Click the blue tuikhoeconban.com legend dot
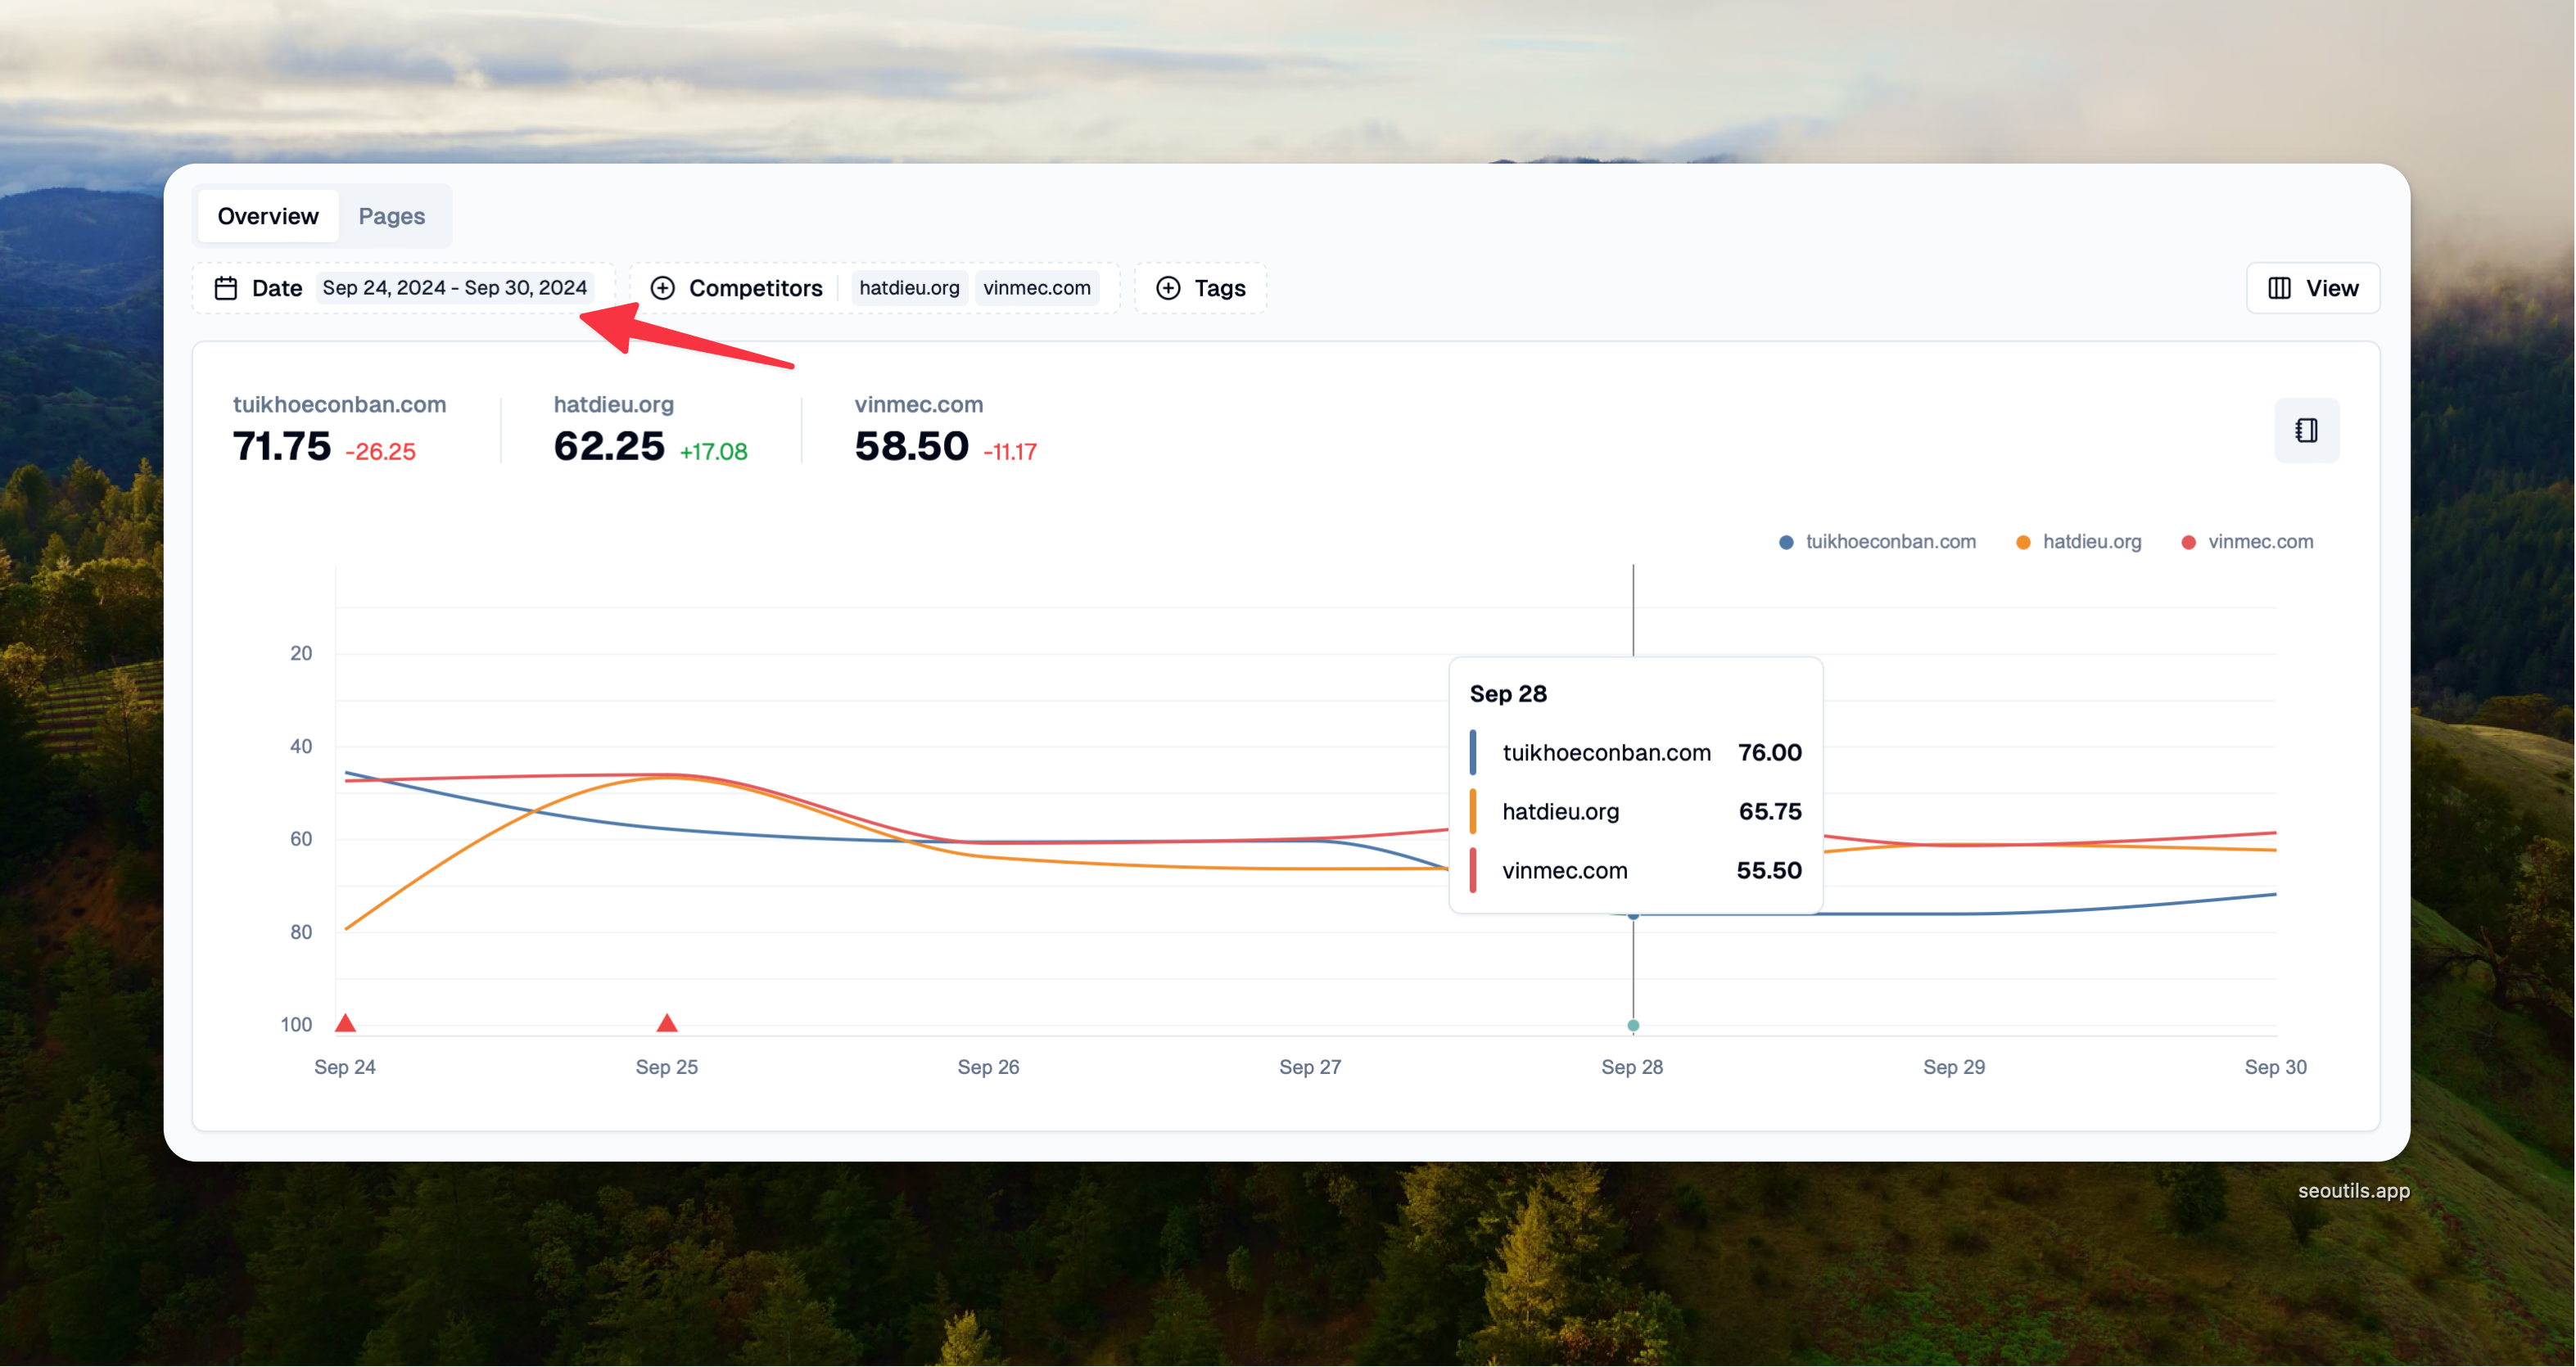2576x1367 pixels. point(1786,542)
